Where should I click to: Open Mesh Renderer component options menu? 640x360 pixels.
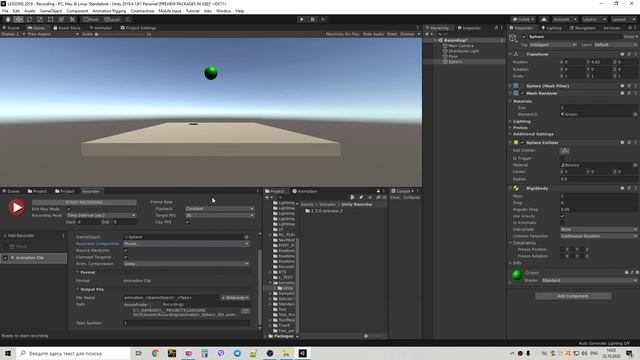click(636, 93)
